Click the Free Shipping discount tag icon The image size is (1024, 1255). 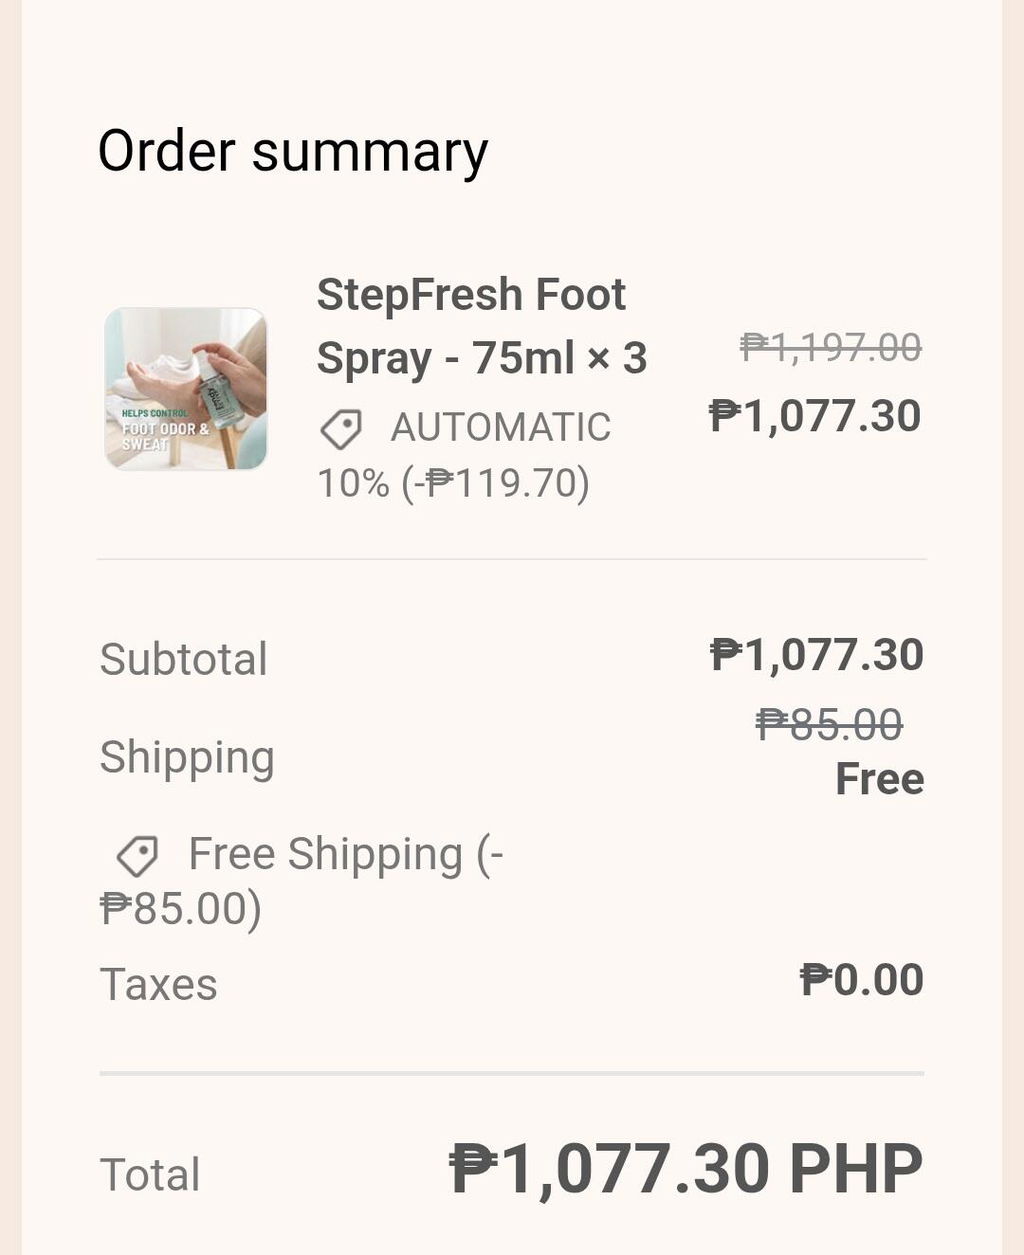tap(137, 857)
